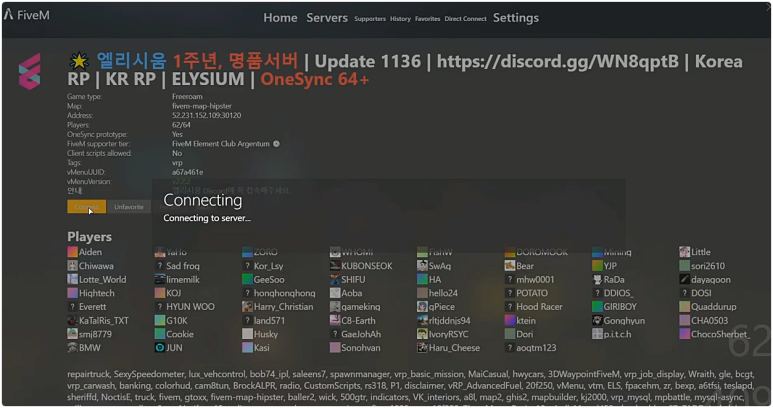Click the pink Elysium server icon
Screen dimensions: 773x408
(x=30, y=71)
